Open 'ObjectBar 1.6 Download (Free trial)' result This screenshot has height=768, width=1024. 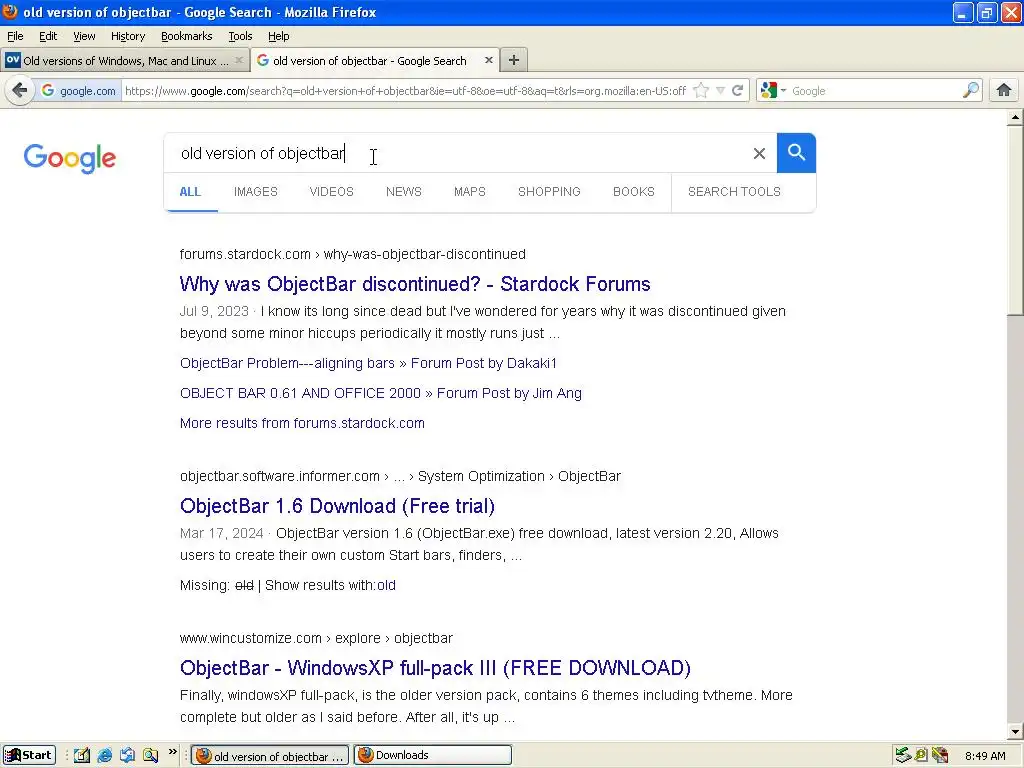pyautogui.click(x=337, y=506)
